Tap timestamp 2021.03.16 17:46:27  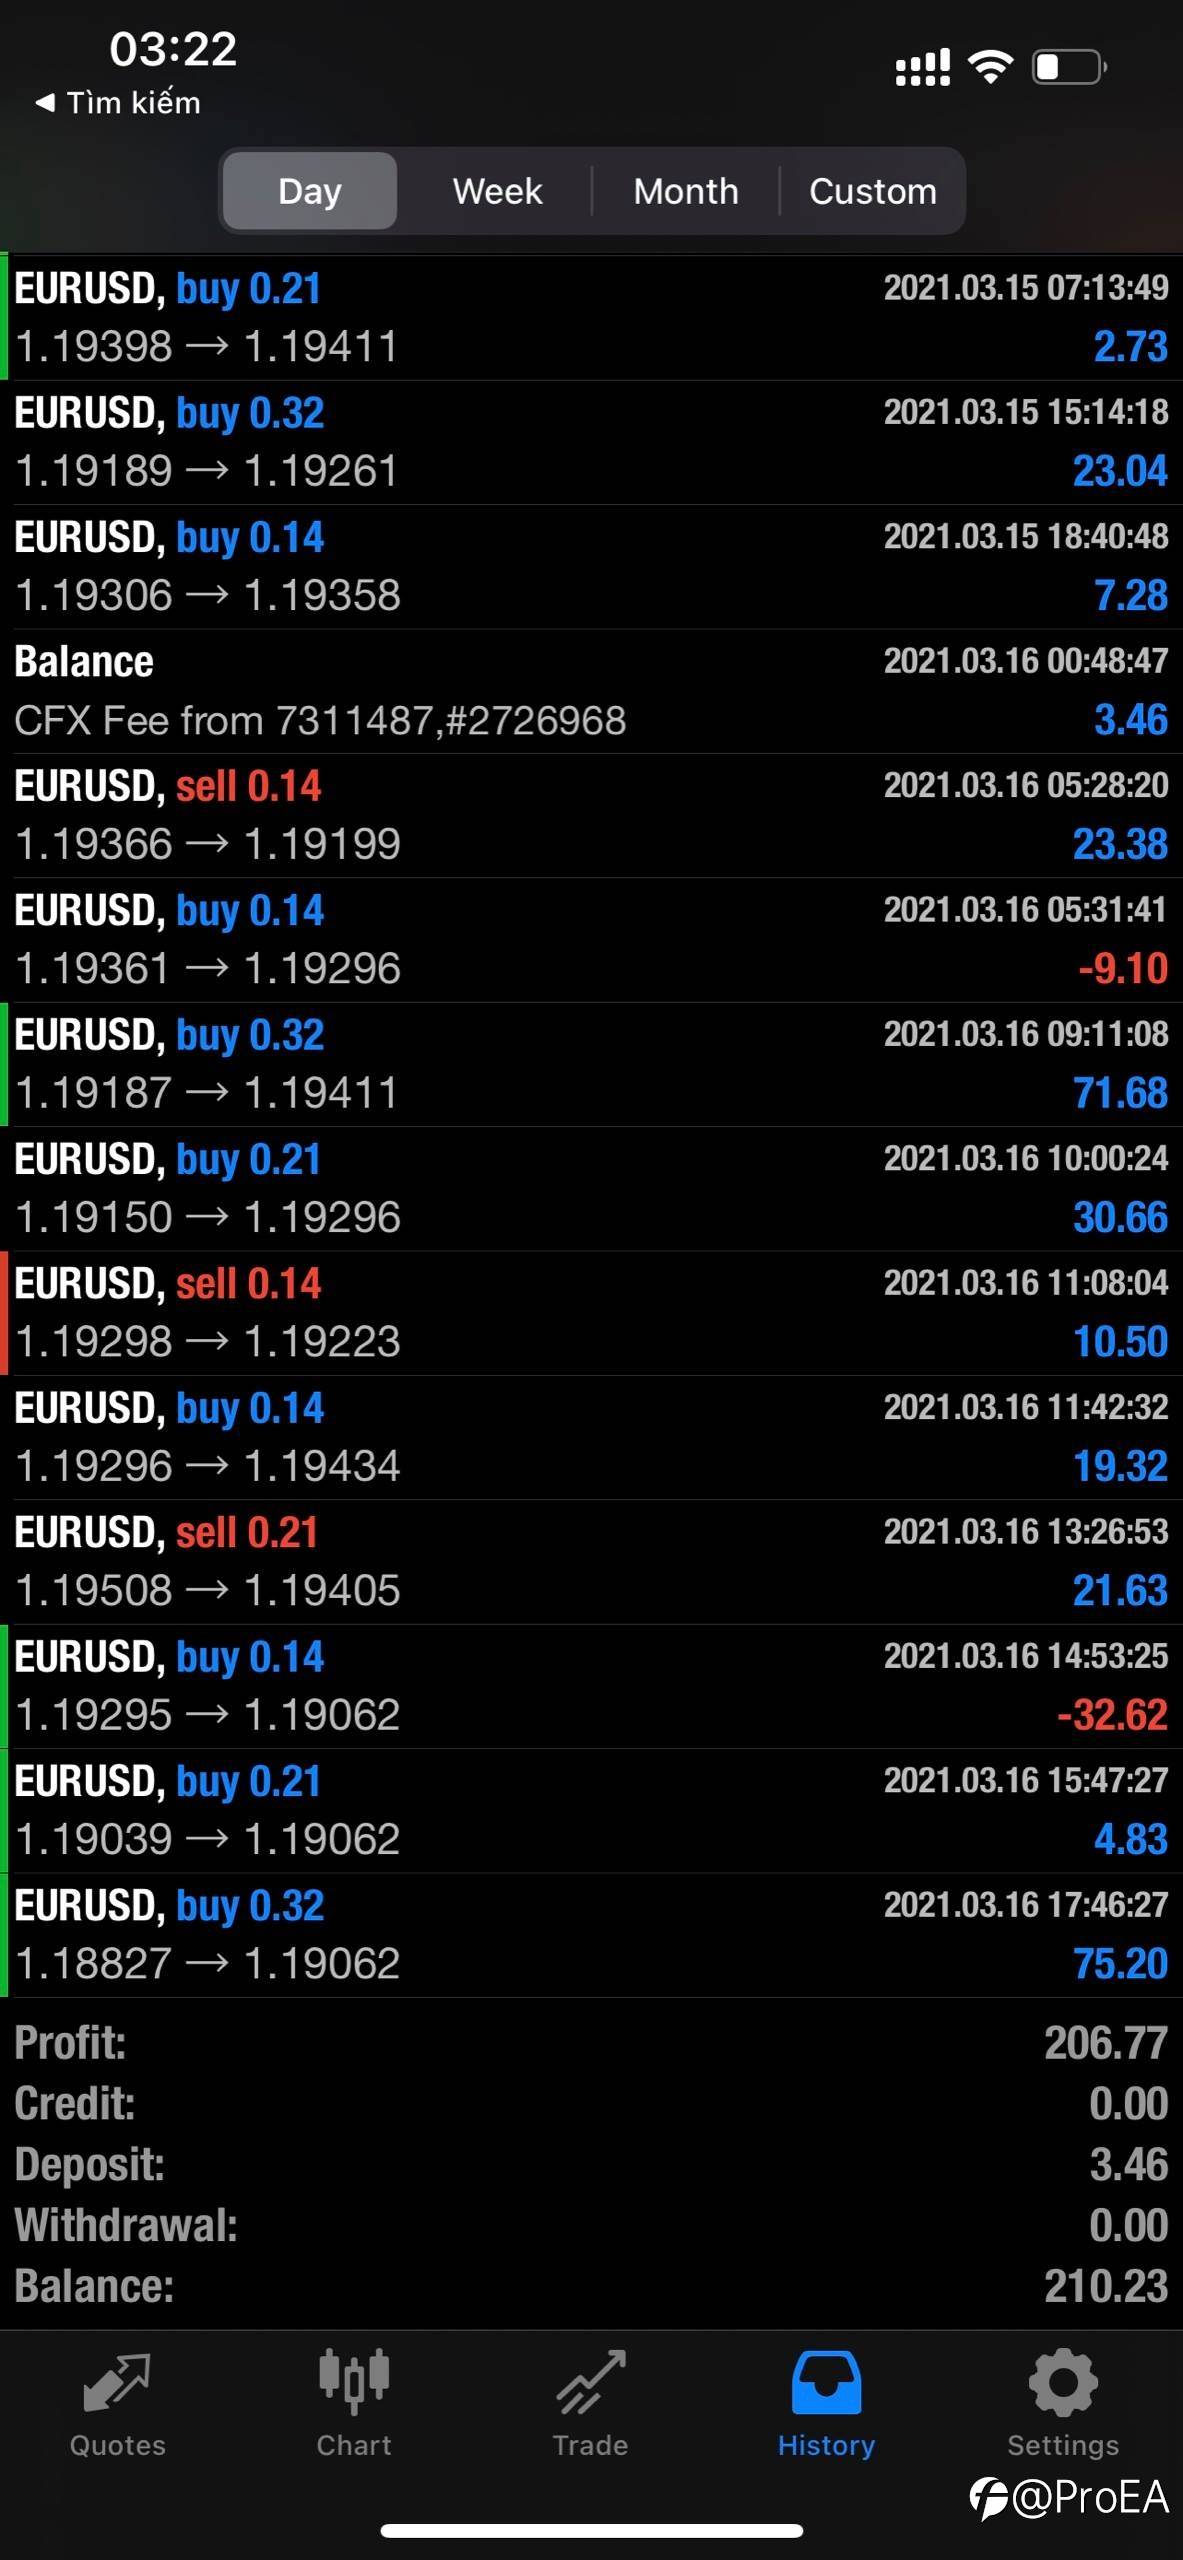click(1026, 1905)
